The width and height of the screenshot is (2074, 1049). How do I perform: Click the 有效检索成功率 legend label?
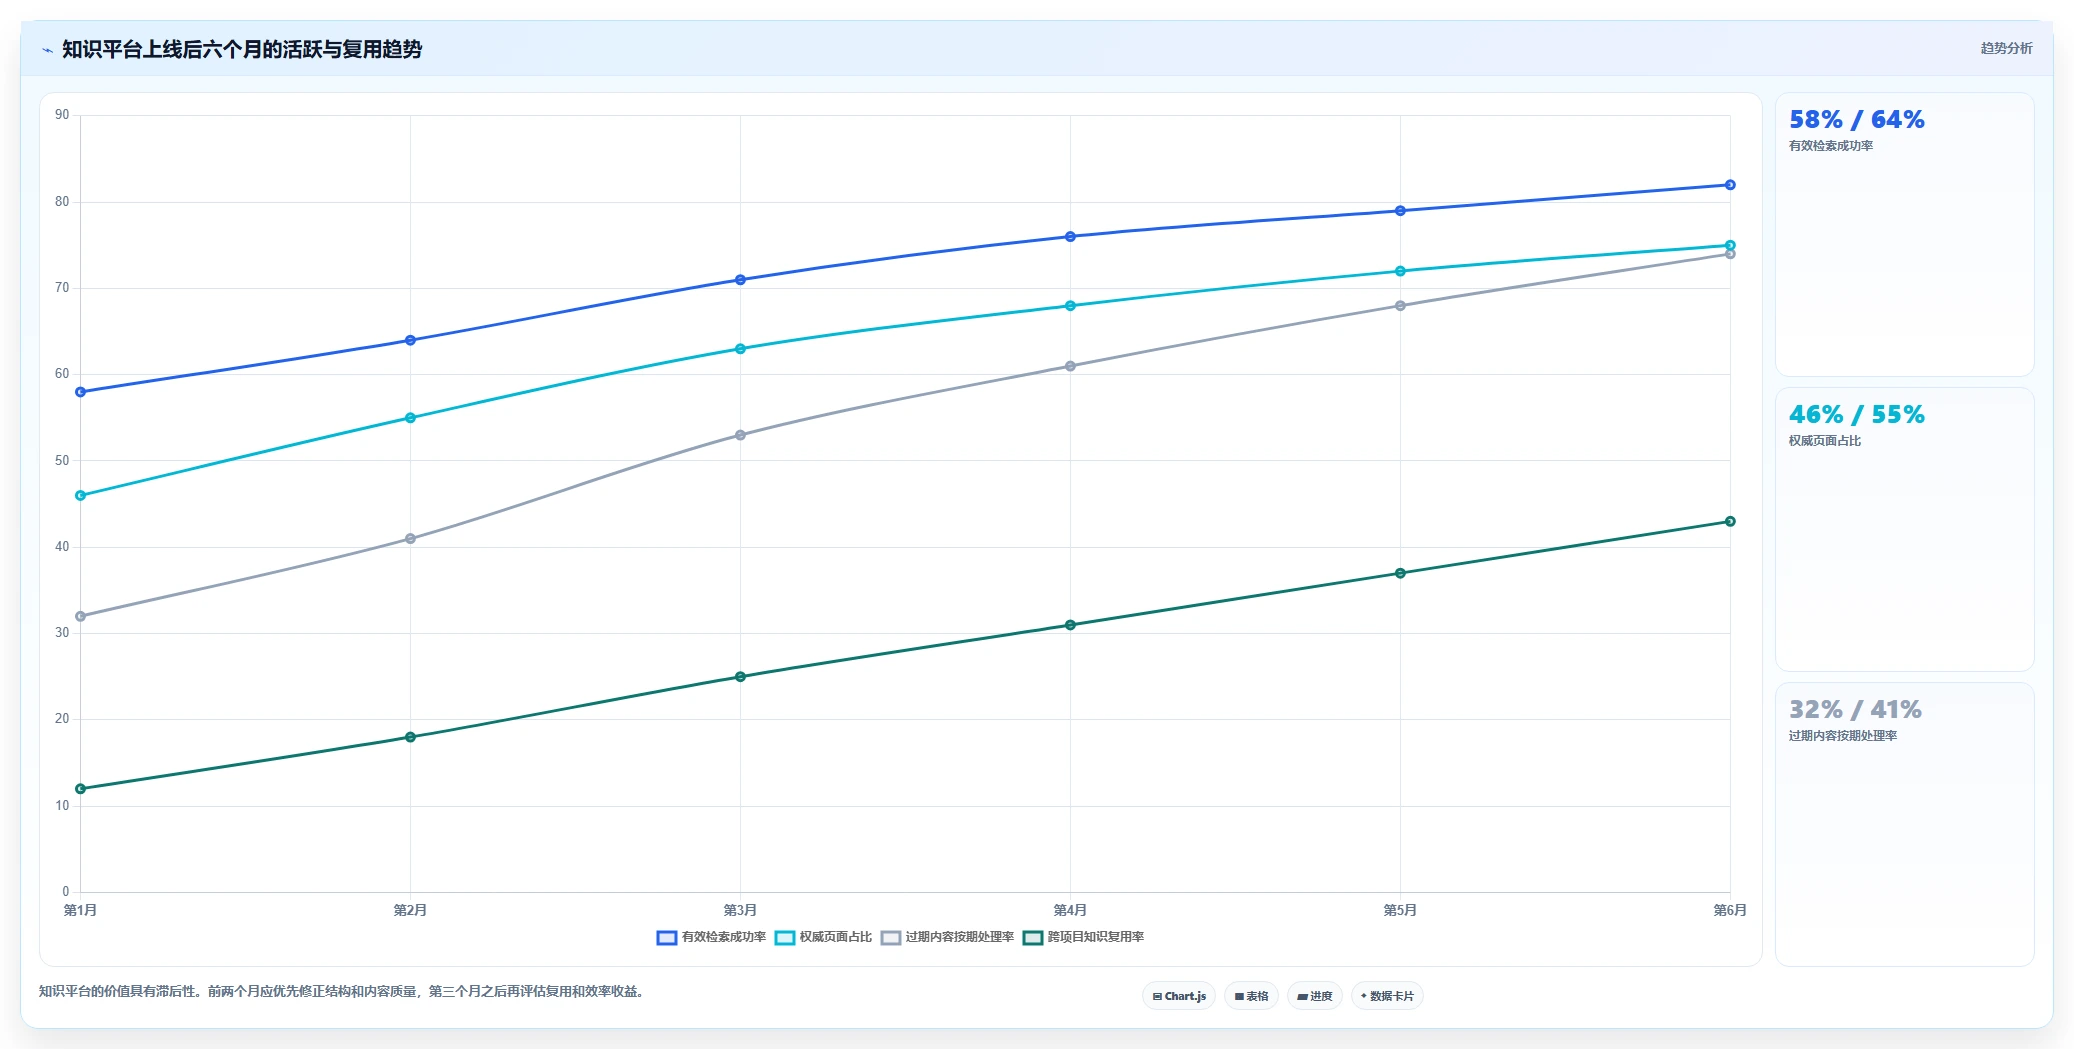click(x=724, y=937)
